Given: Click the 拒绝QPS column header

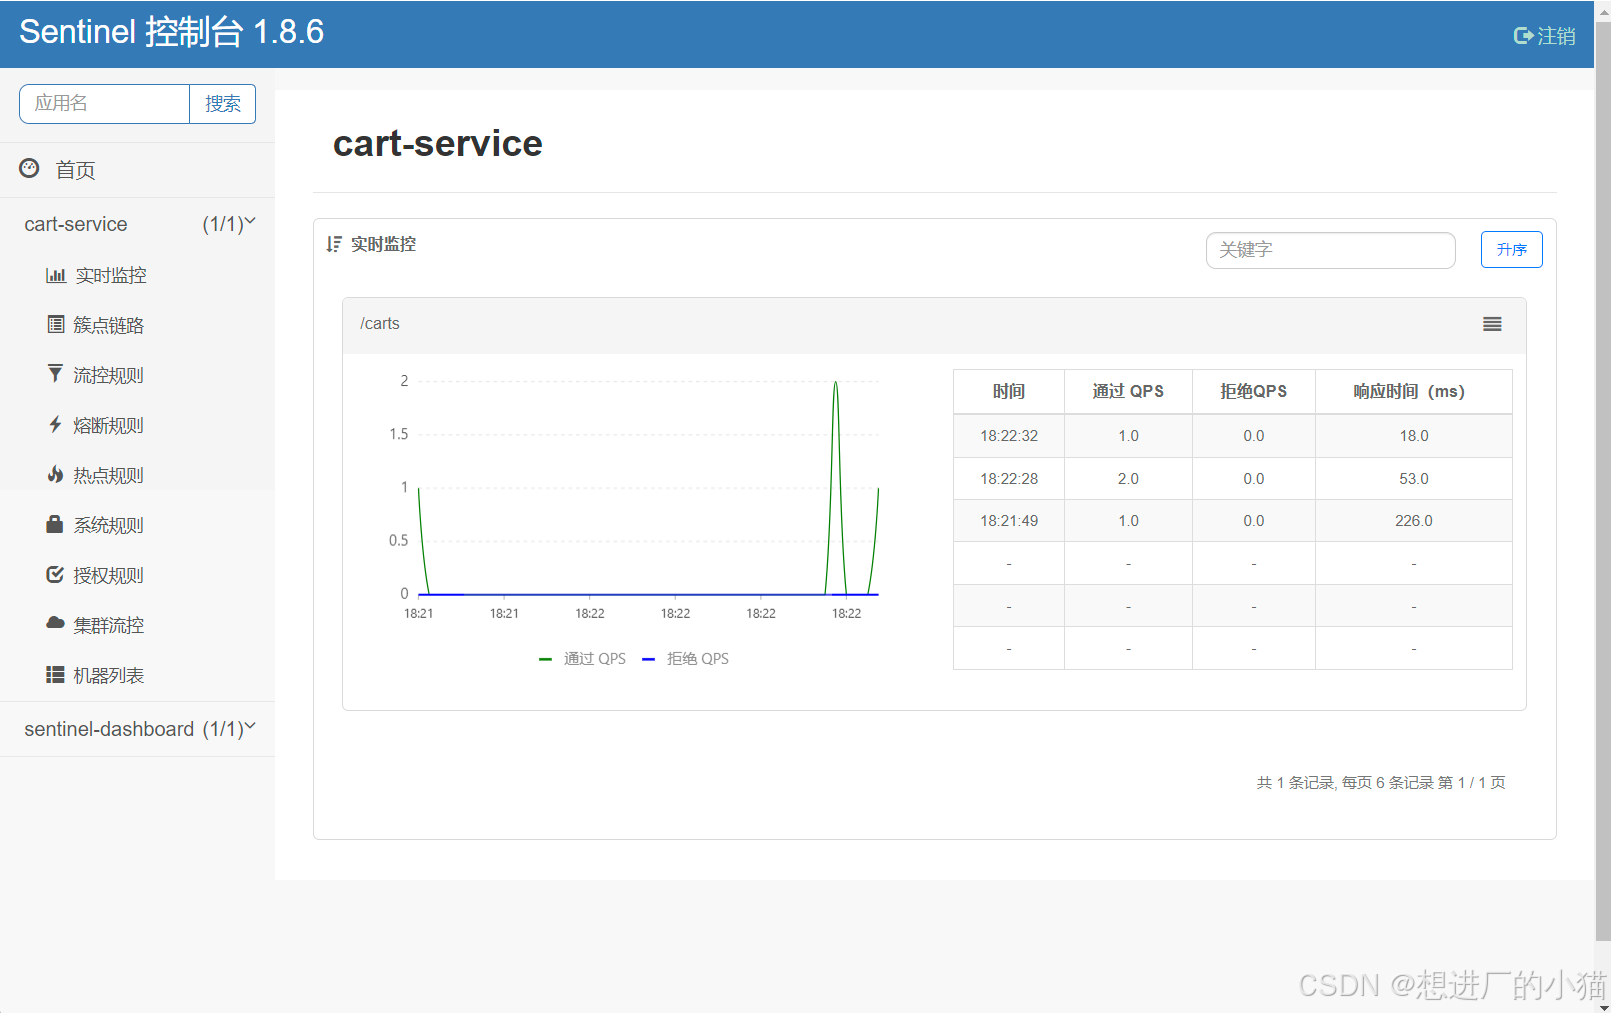Looking at the screenshot, I should [1254, 392].
